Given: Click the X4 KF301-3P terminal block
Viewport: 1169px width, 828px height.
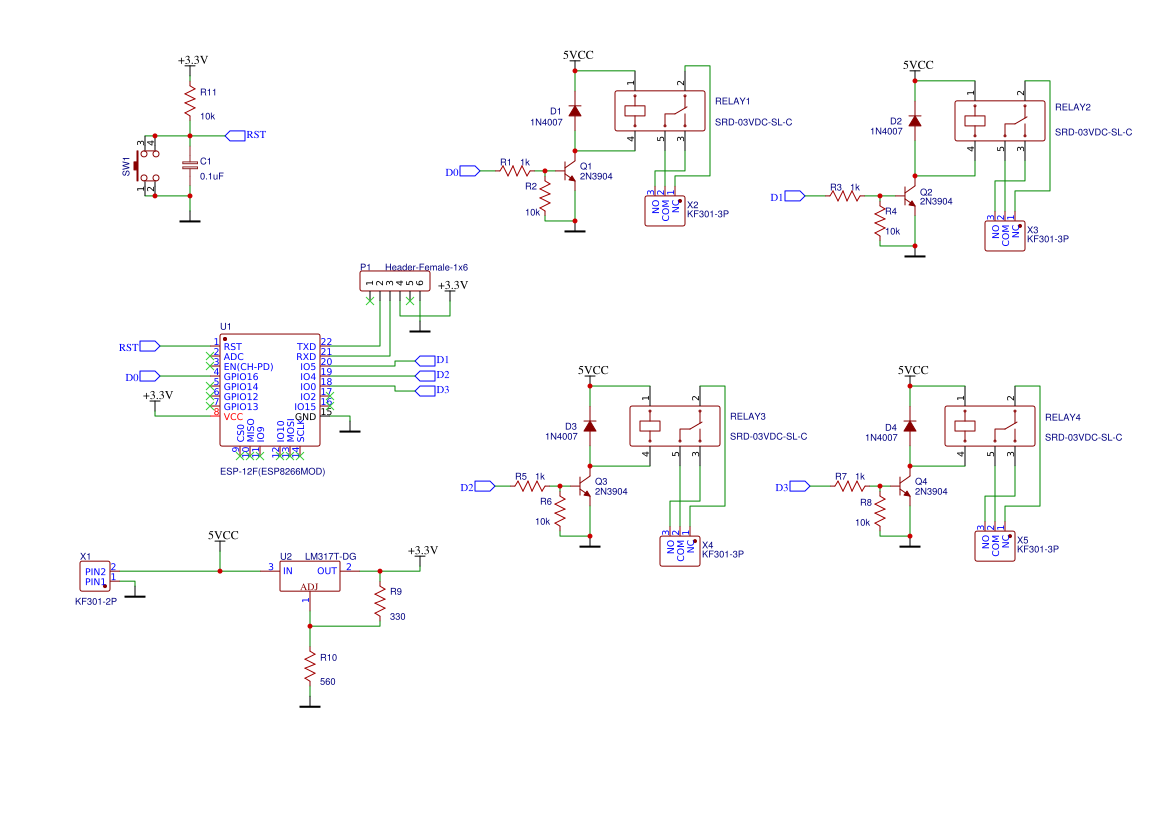Looking at the screenshot, I should [680, 551].
